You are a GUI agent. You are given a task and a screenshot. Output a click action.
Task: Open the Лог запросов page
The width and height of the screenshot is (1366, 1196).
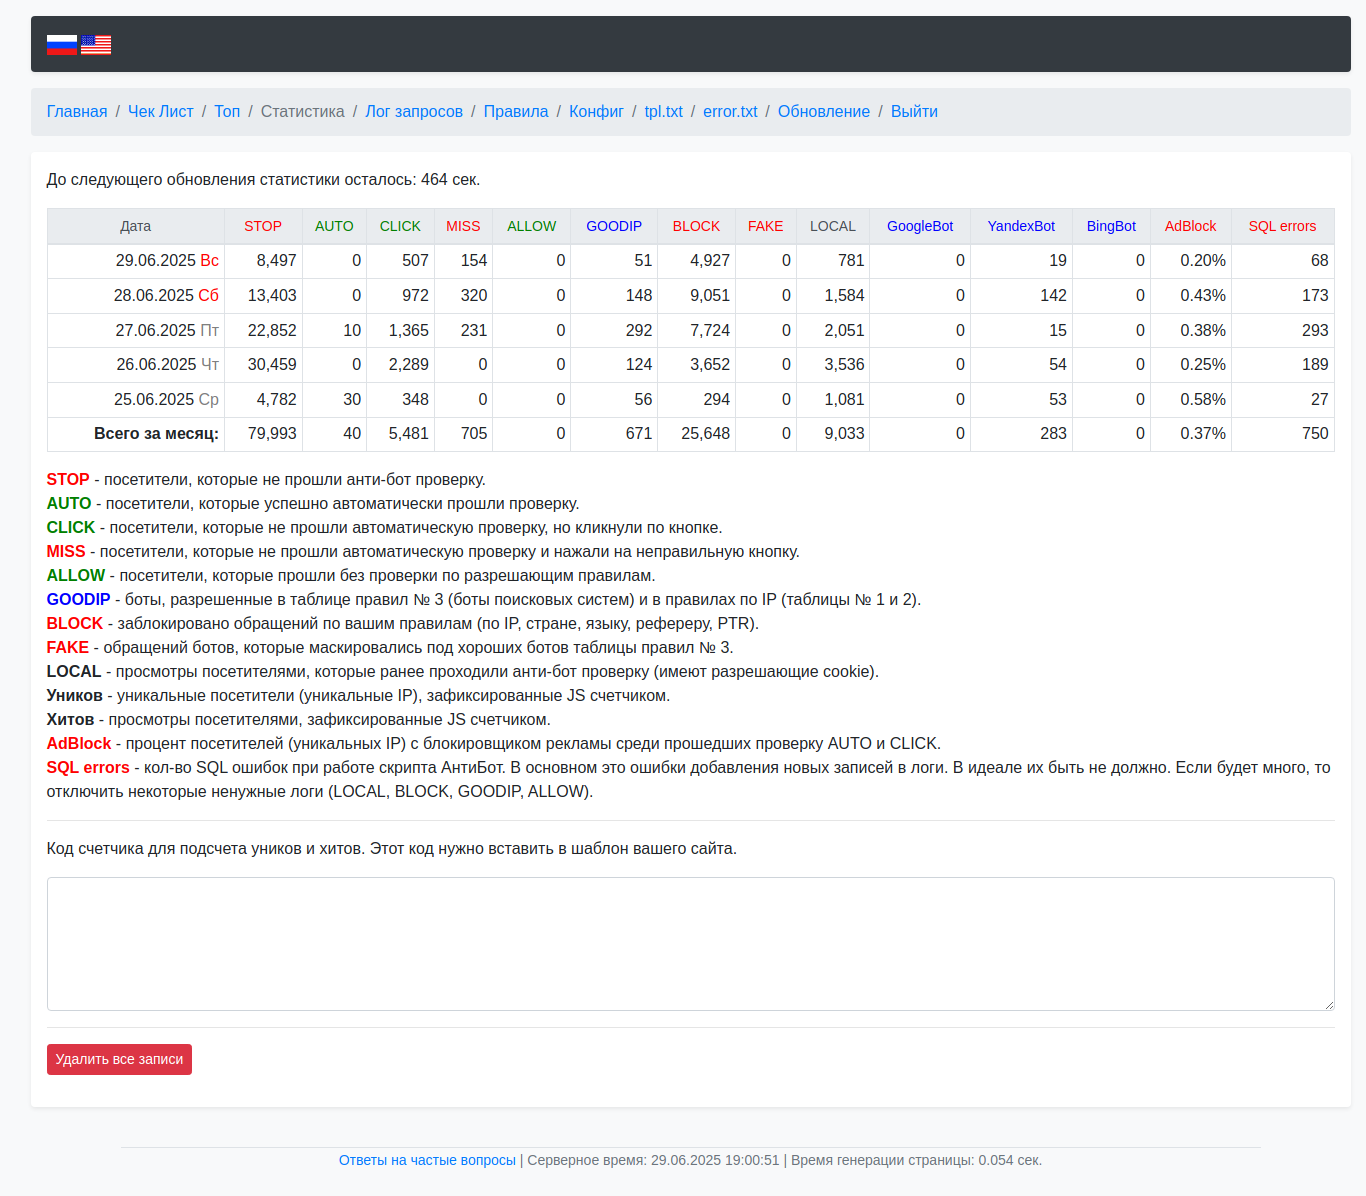tap(414, 112)
